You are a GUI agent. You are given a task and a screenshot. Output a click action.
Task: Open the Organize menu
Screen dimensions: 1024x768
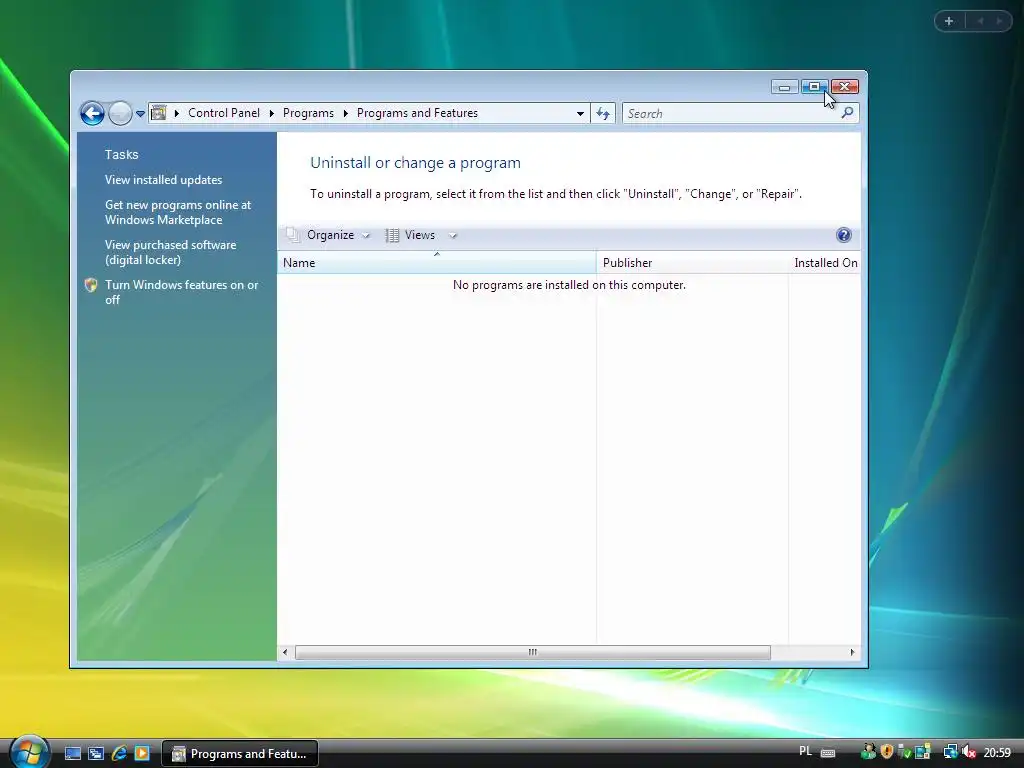pyautogui.click(x=330, y=235)
